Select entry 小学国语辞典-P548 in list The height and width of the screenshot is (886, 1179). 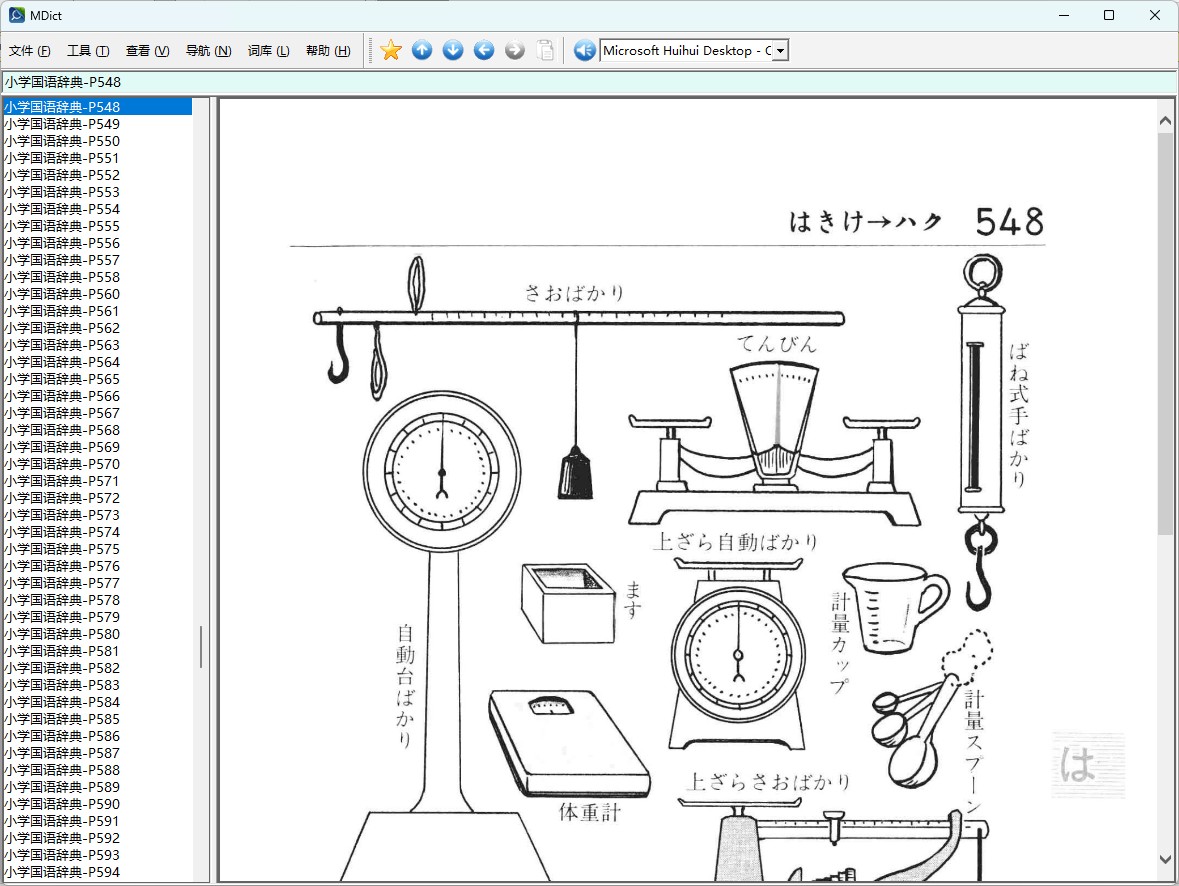[97, 107]
